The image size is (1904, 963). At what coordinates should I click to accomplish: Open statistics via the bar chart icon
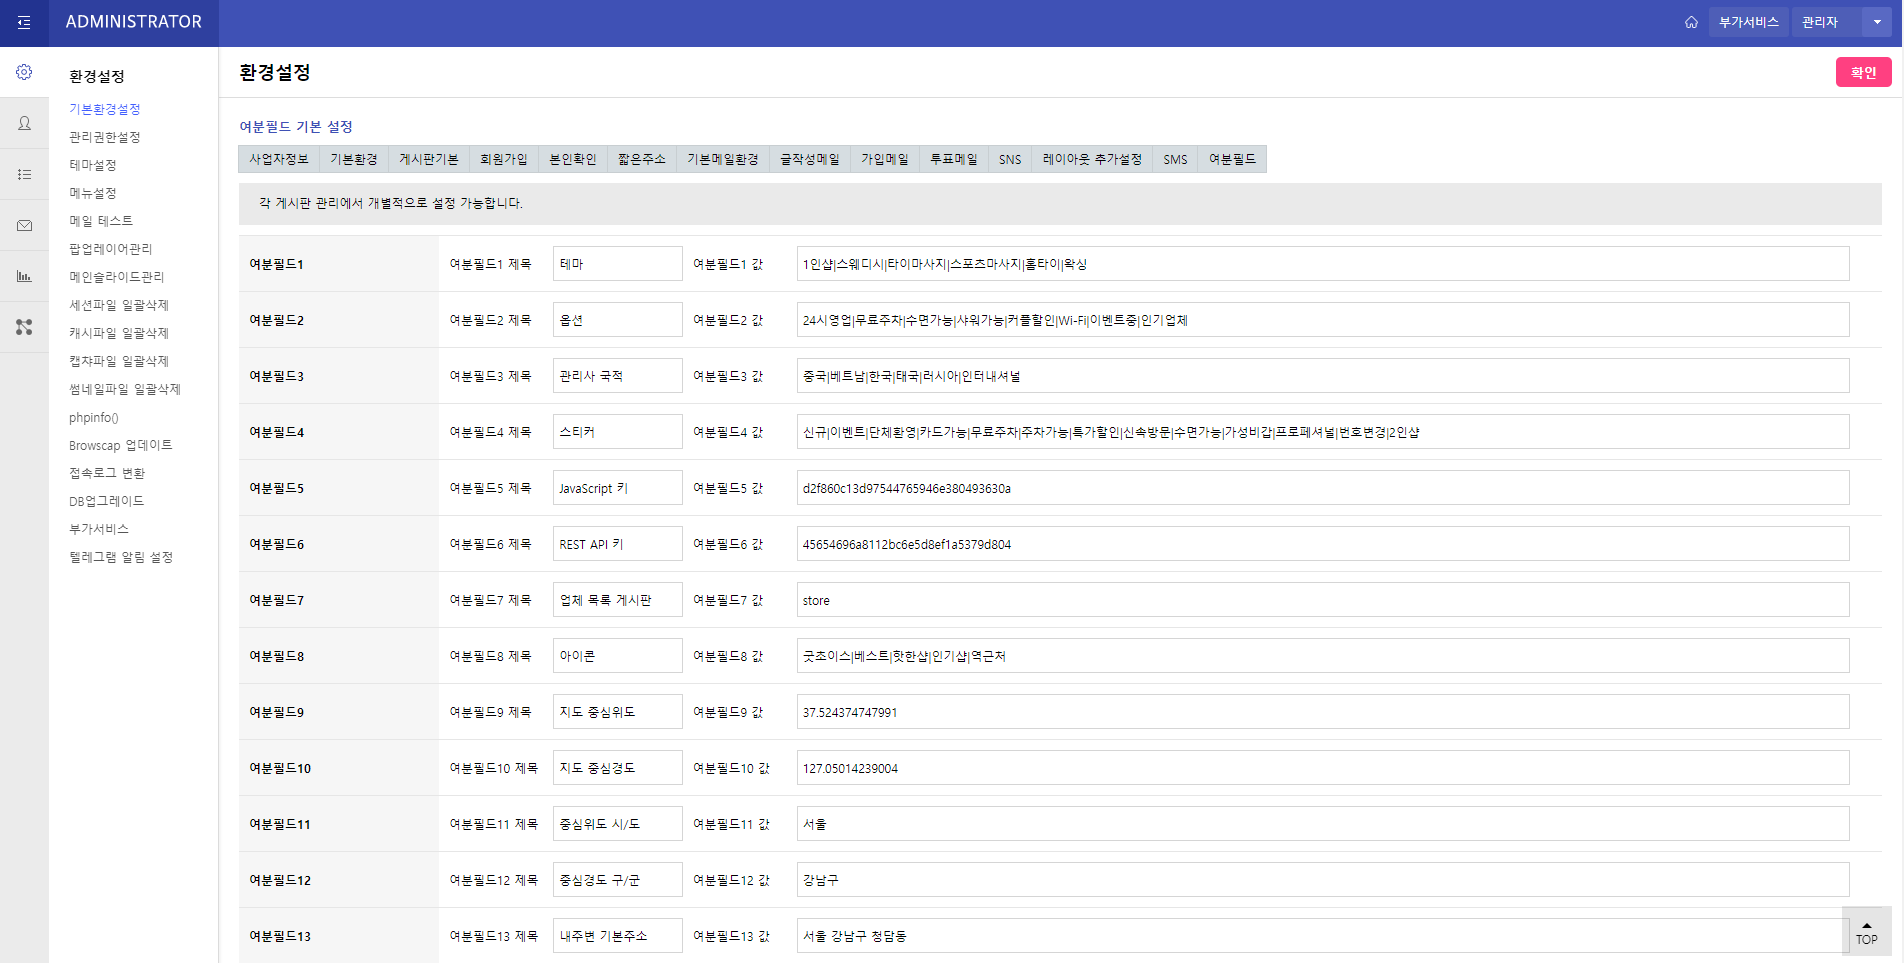[x=24, y=276]
